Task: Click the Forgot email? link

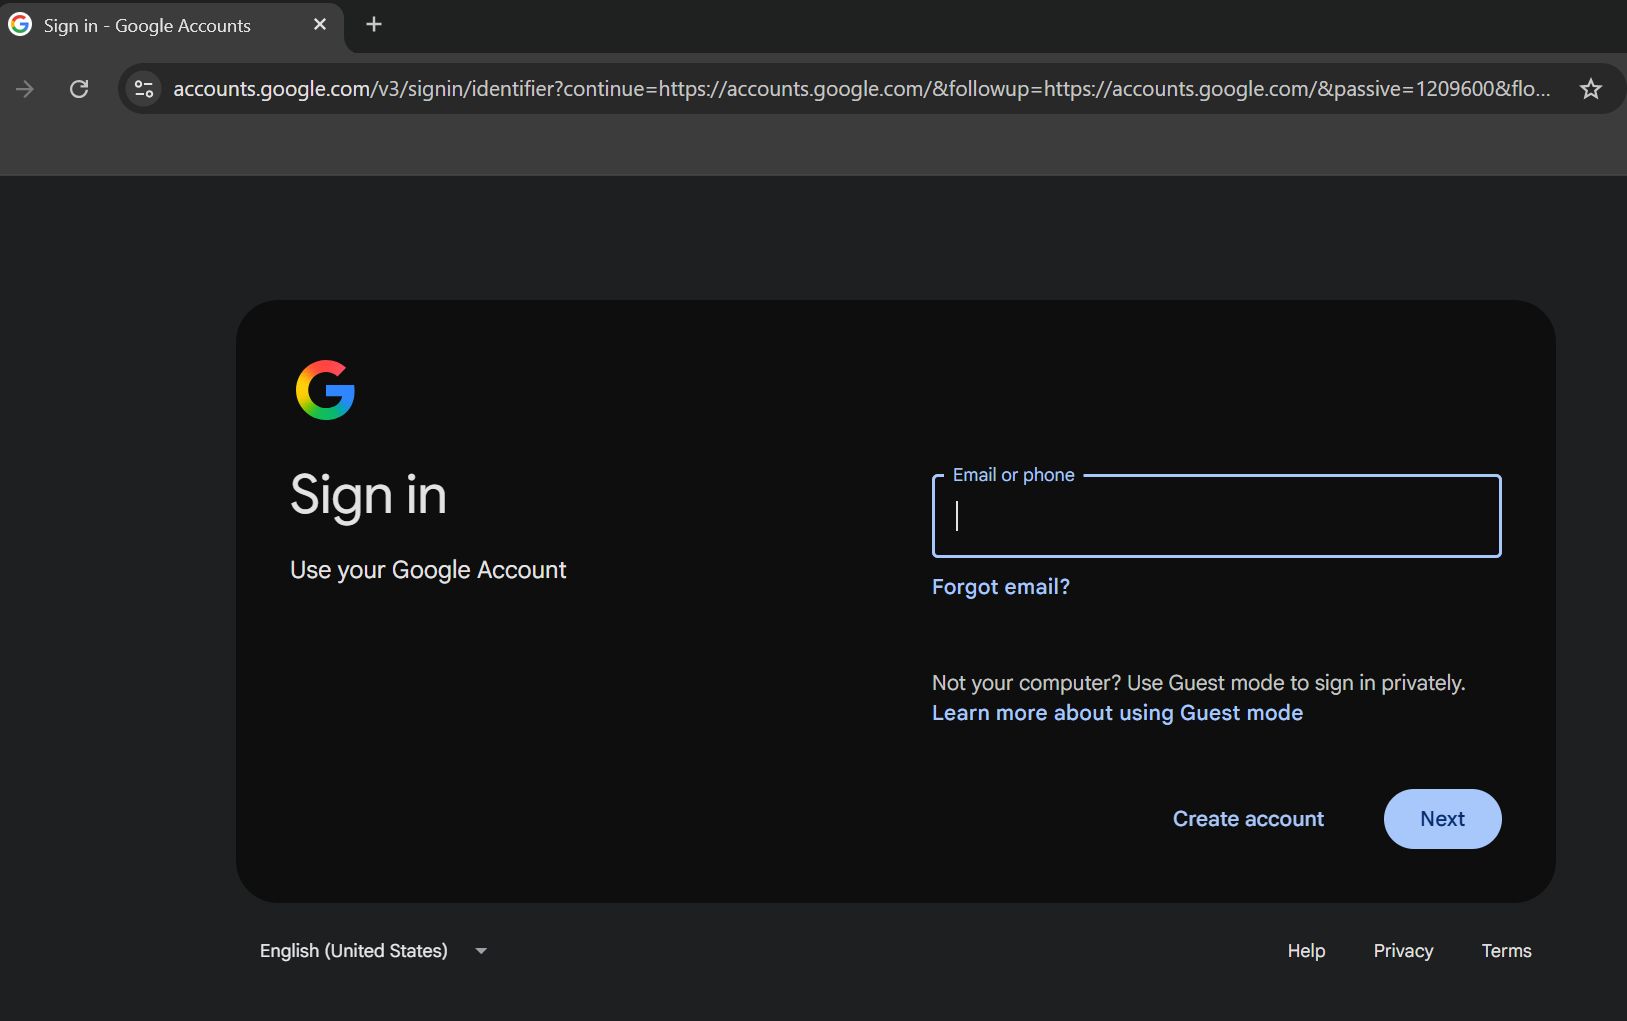Action: 1001,587
